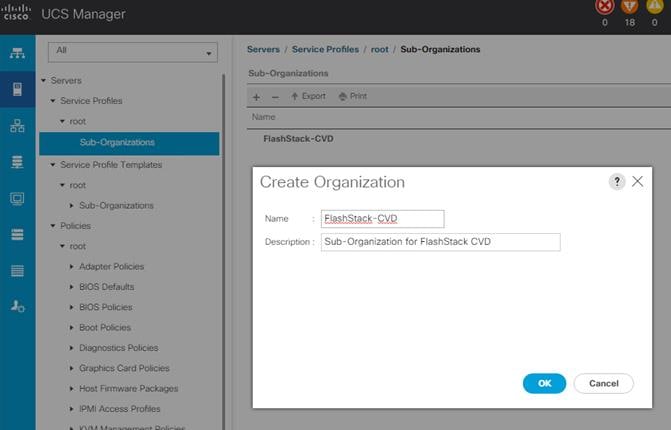
Task: Expand Host Firmware Packages arrow
Action: click(x=72, y=388)
